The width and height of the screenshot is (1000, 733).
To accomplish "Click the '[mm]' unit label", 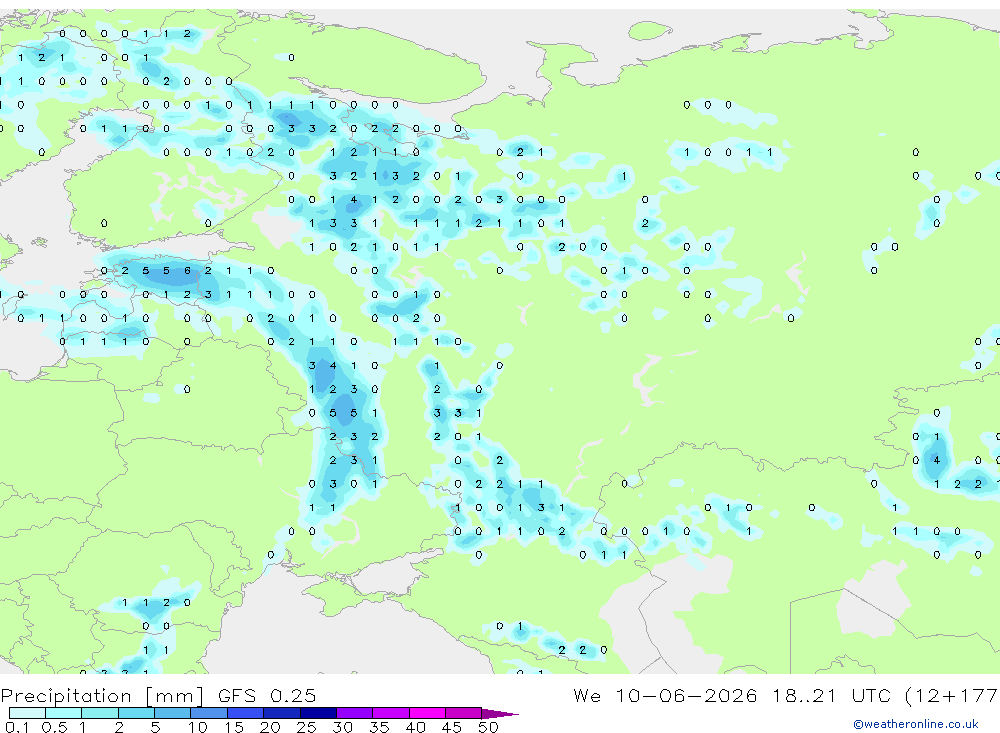I will 174,696.
